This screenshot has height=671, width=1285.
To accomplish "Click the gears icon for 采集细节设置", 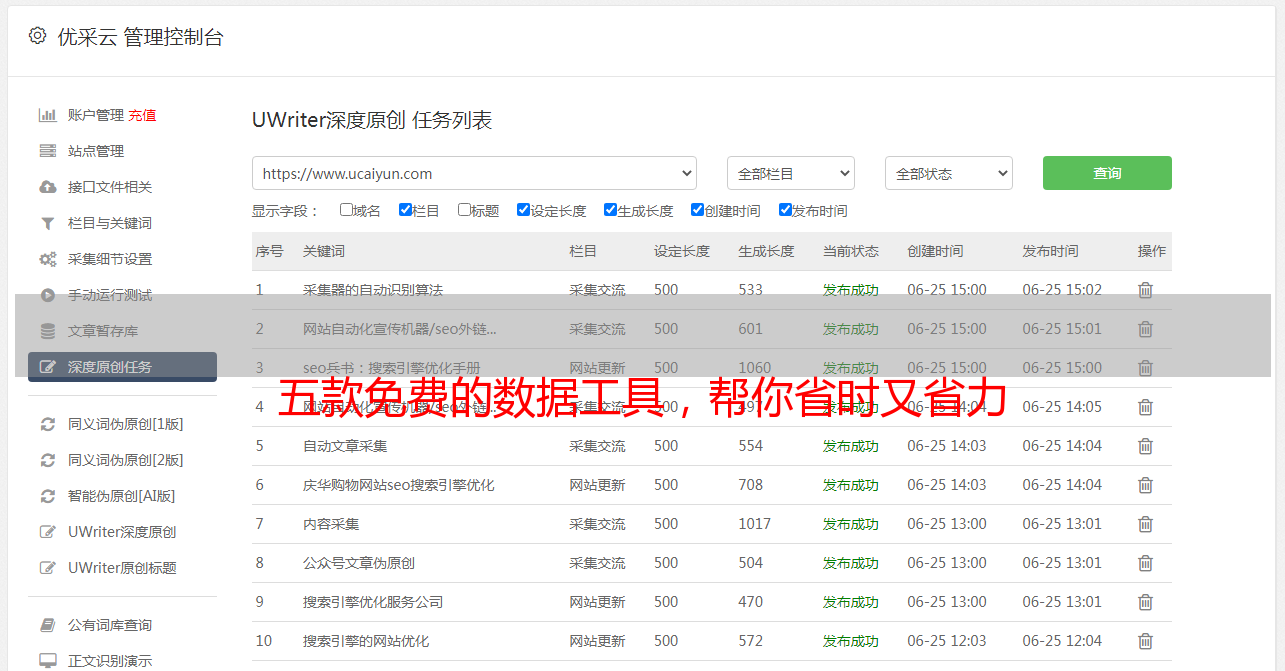I will (47, 259).
